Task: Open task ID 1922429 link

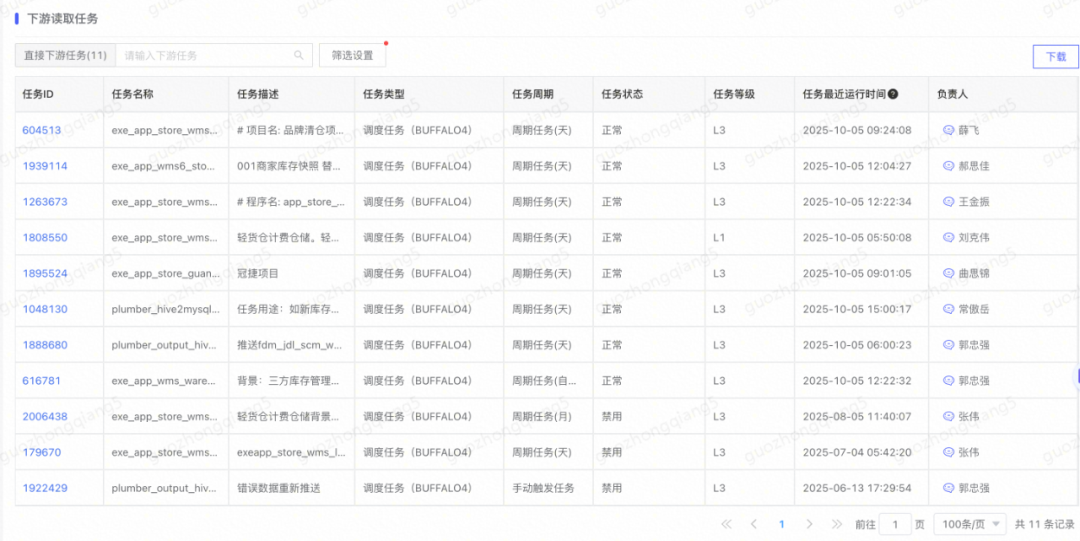Action: coord(45,489)
